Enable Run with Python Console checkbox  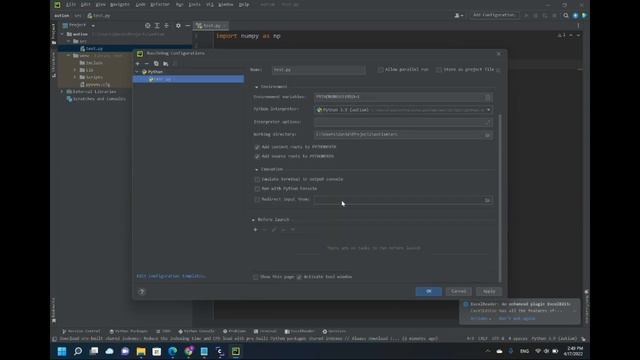point(257,189)
